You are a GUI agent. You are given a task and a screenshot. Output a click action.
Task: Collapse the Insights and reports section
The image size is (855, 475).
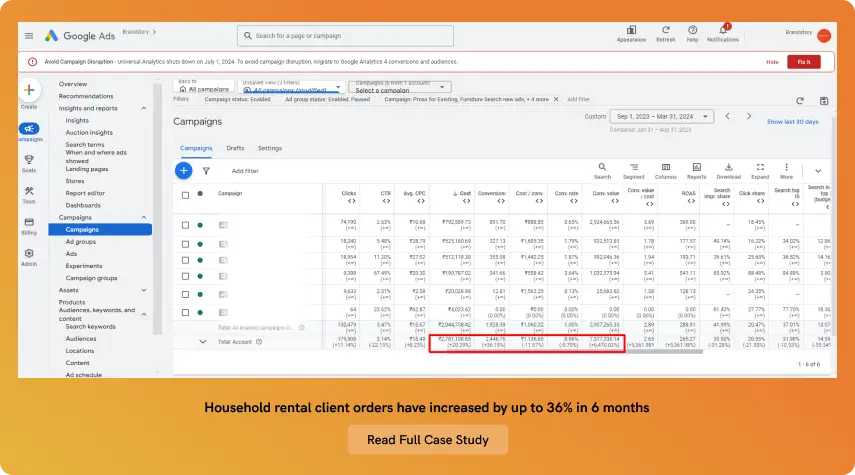[145, 108]
